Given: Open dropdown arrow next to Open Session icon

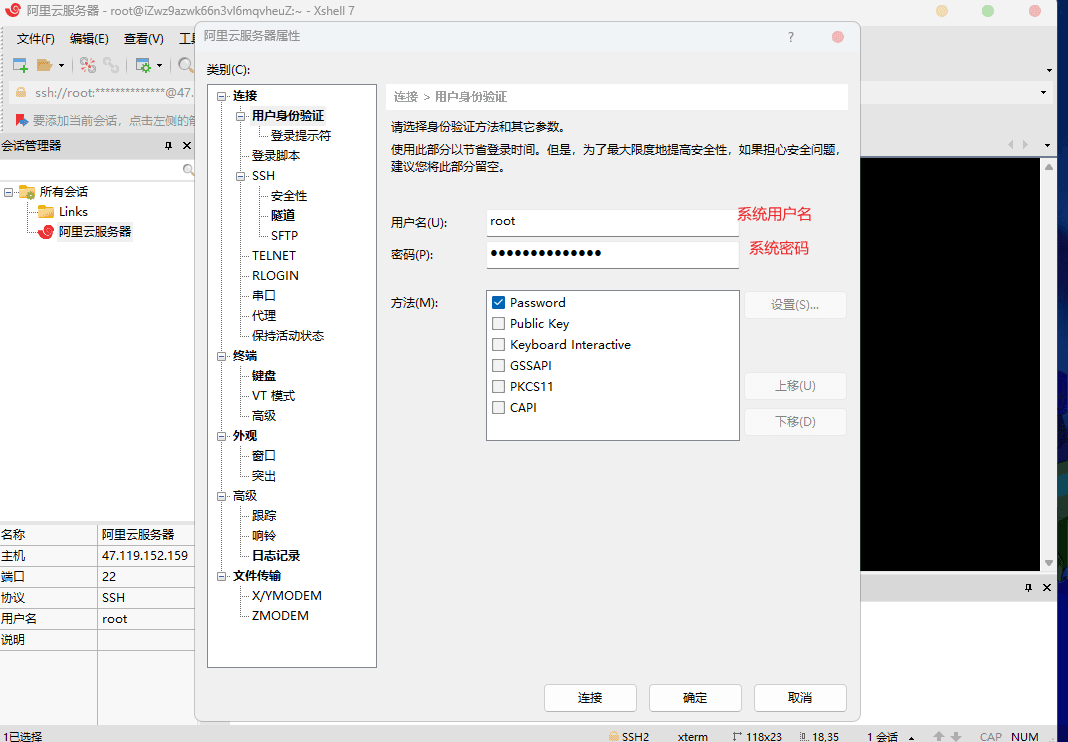Looking at the screenshot, I should (61, 66).
